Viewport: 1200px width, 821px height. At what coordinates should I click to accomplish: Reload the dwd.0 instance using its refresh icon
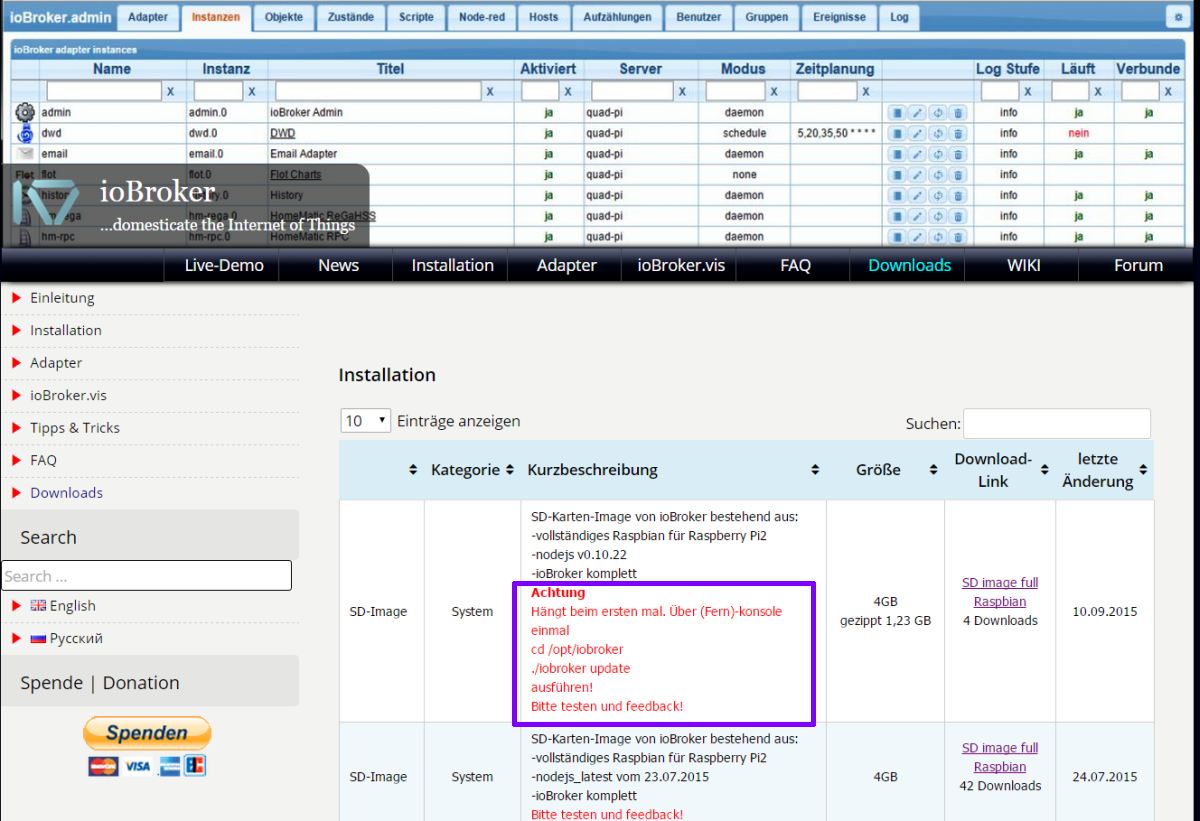click(938, 133)
